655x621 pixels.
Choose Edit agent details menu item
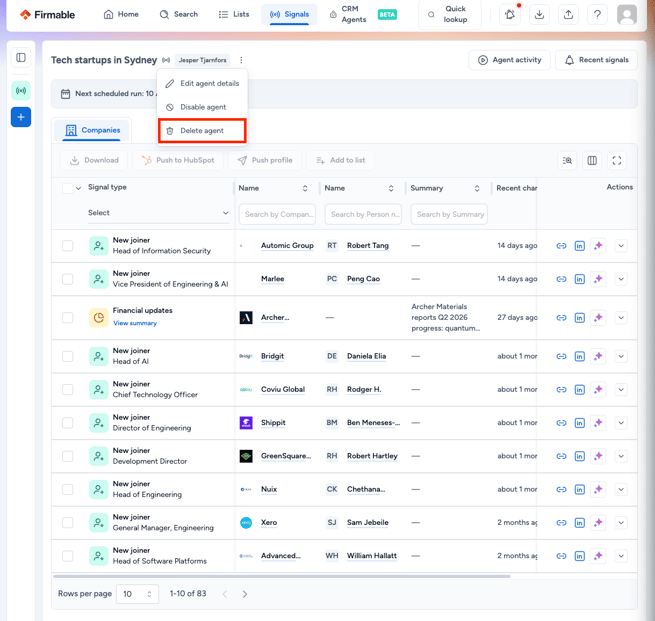[x=202, y=84]
